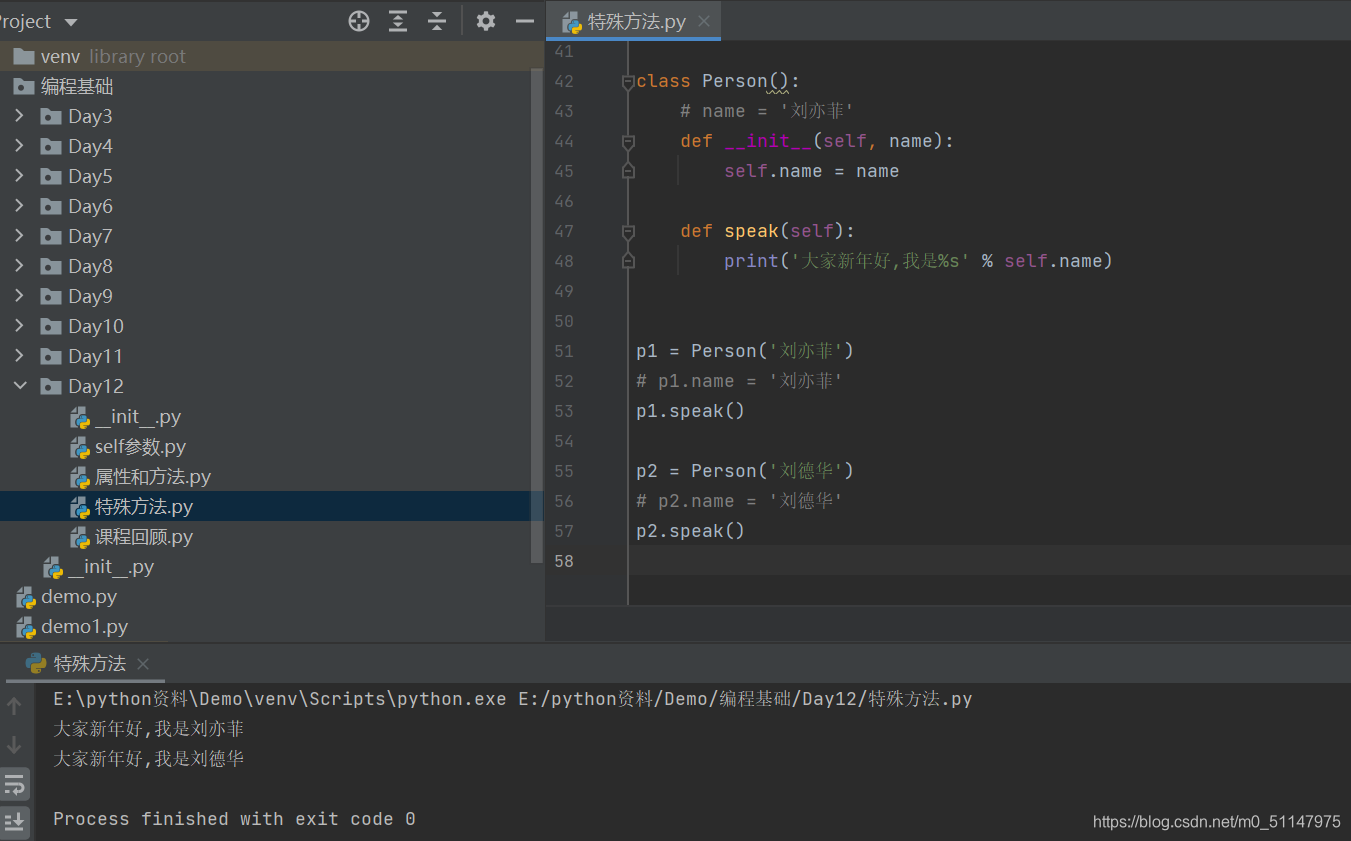Click output line 大家新年好,我是刘亦菲
The image size is (1351, 841).
[149, 729]
